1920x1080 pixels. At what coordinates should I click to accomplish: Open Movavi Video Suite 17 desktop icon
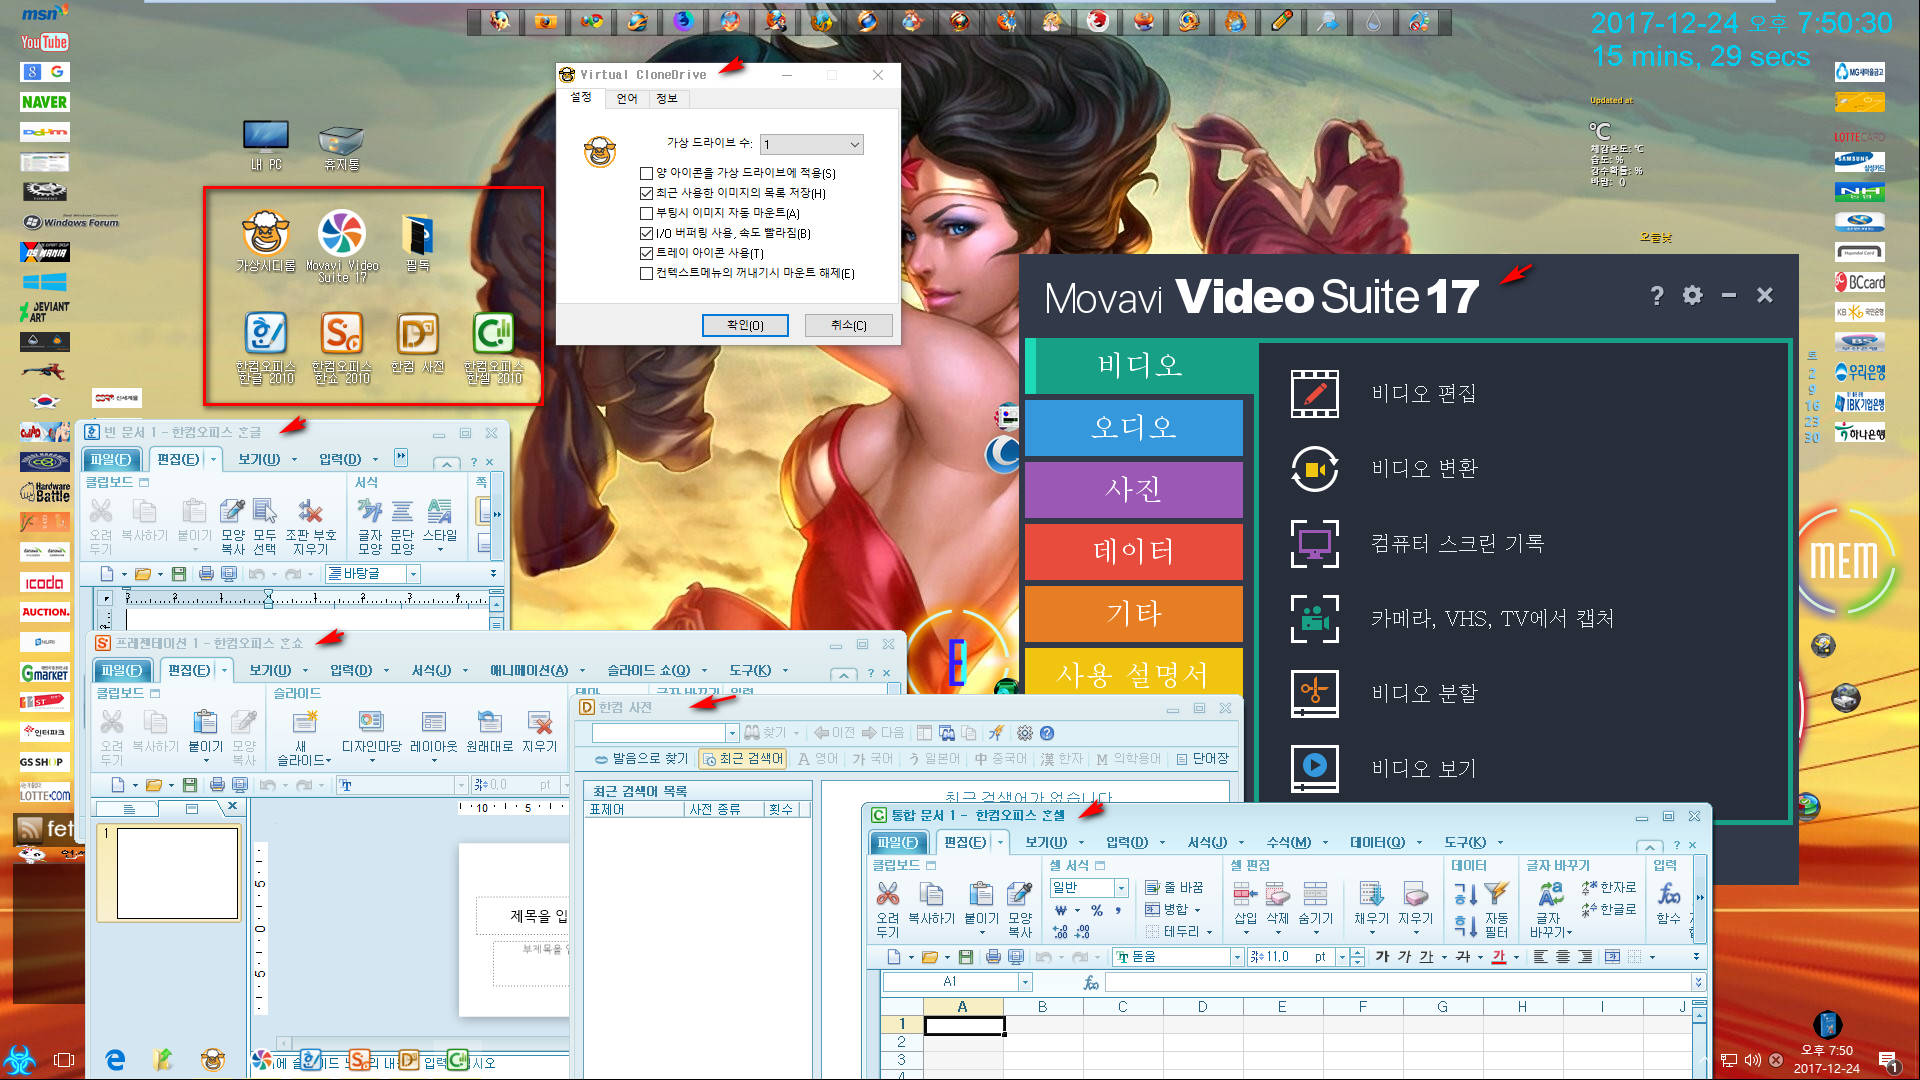point(342,246)
